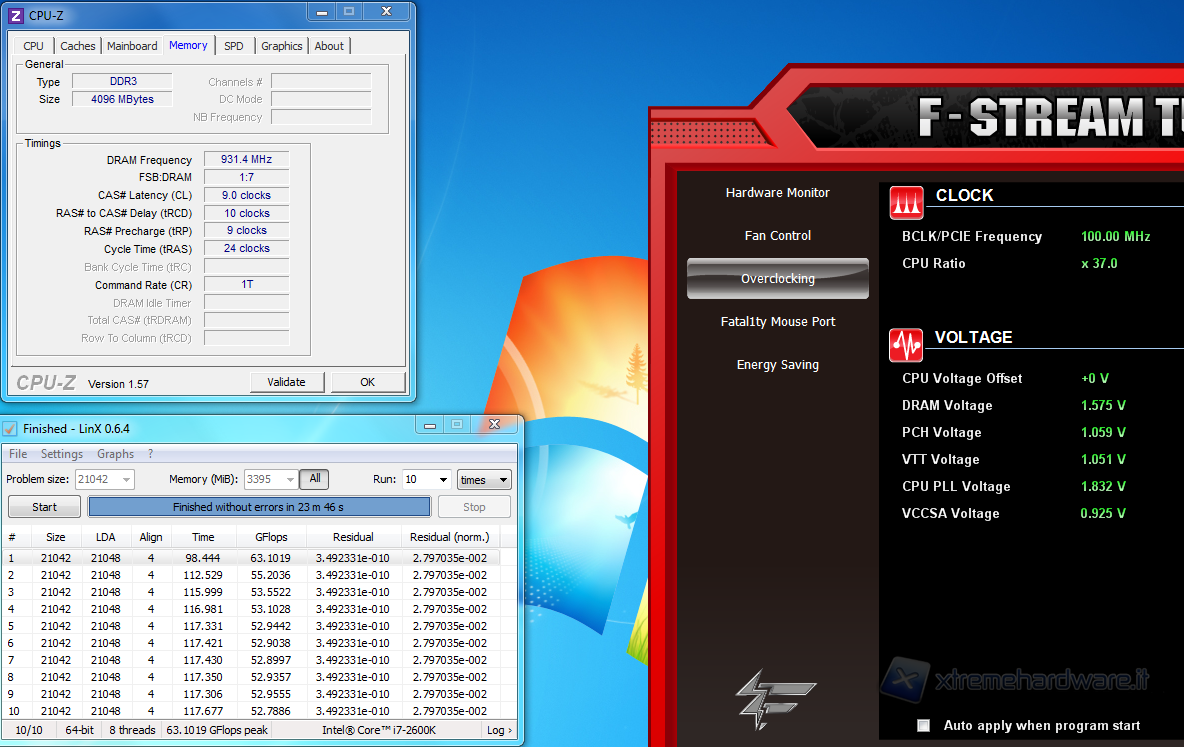Expand the Log menu in status bar
This screenshot has width=1184, height=747.
tap(499, 731)
